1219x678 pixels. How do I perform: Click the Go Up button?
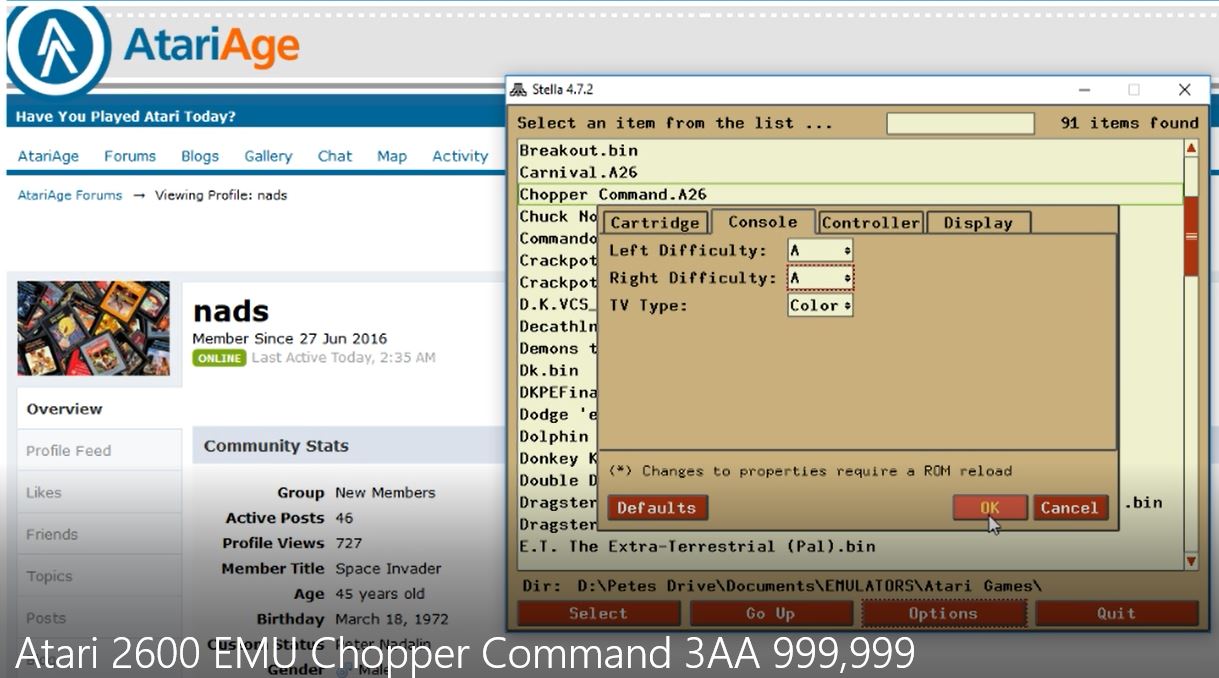(771, 613)
